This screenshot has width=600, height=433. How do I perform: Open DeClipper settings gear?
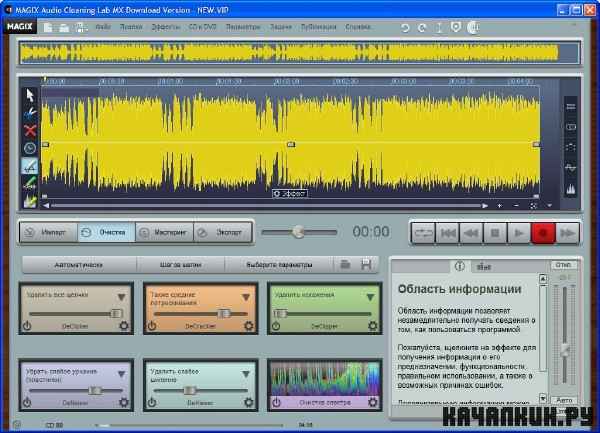pos(372,326)
